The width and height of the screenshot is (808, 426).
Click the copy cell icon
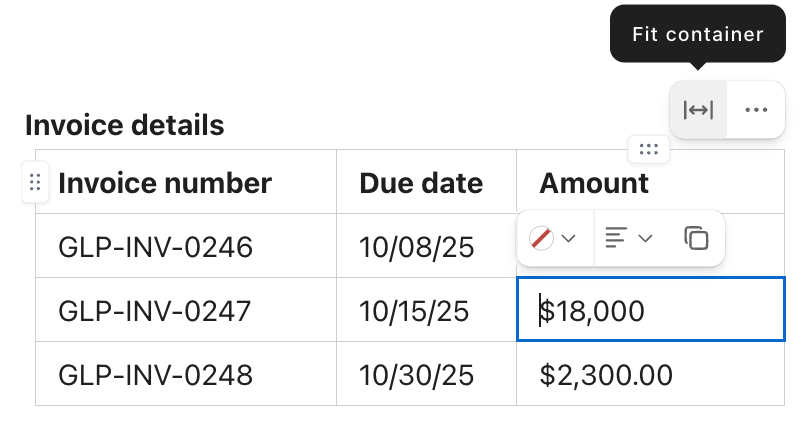696,238
